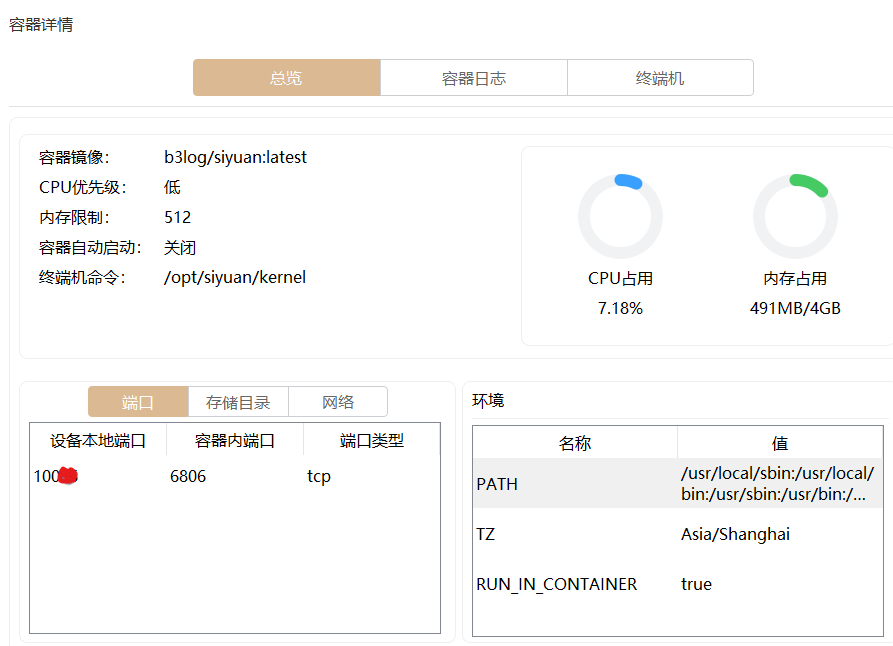Viewport: 893px width, 646px height.
Task: Open the 终端机 terminal tab
Action: 660,78
